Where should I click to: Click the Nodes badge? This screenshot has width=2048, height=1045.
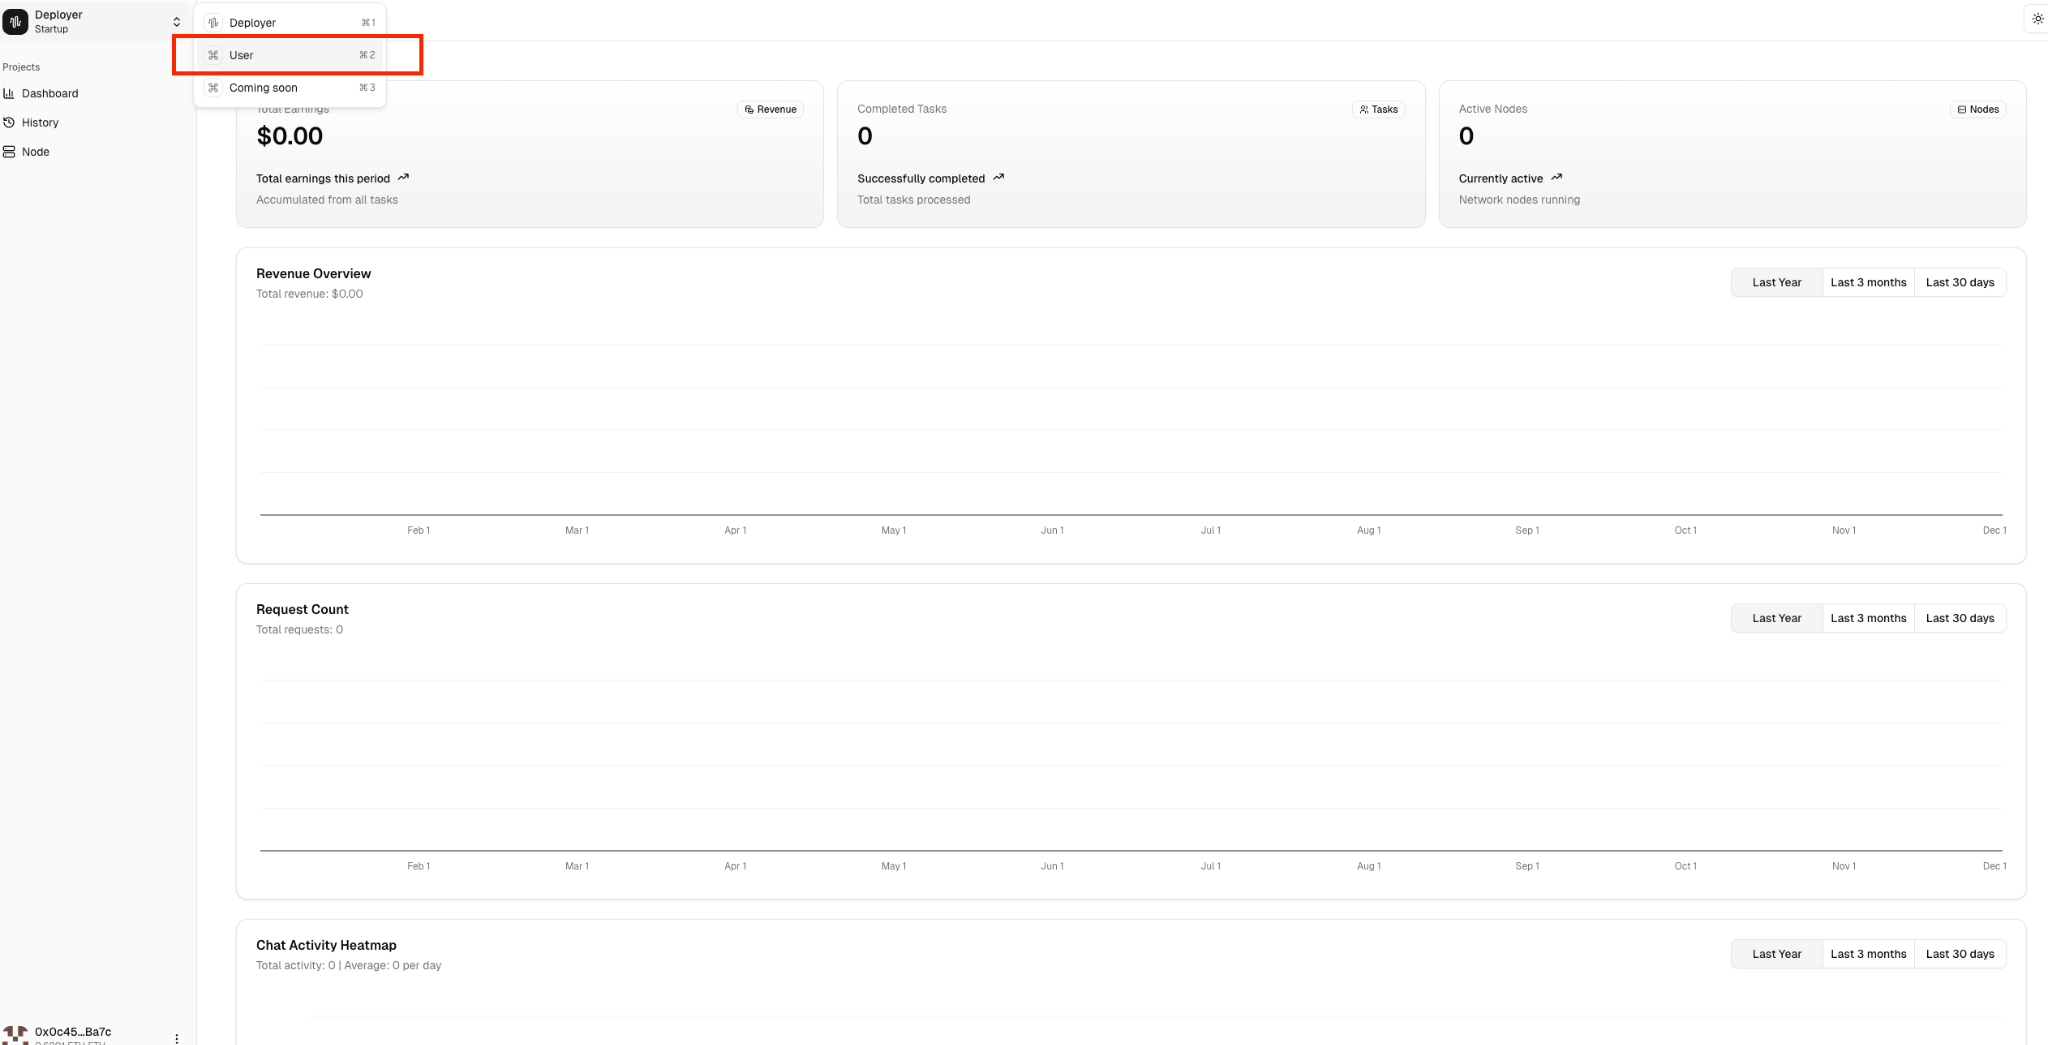pos(1978,109)
